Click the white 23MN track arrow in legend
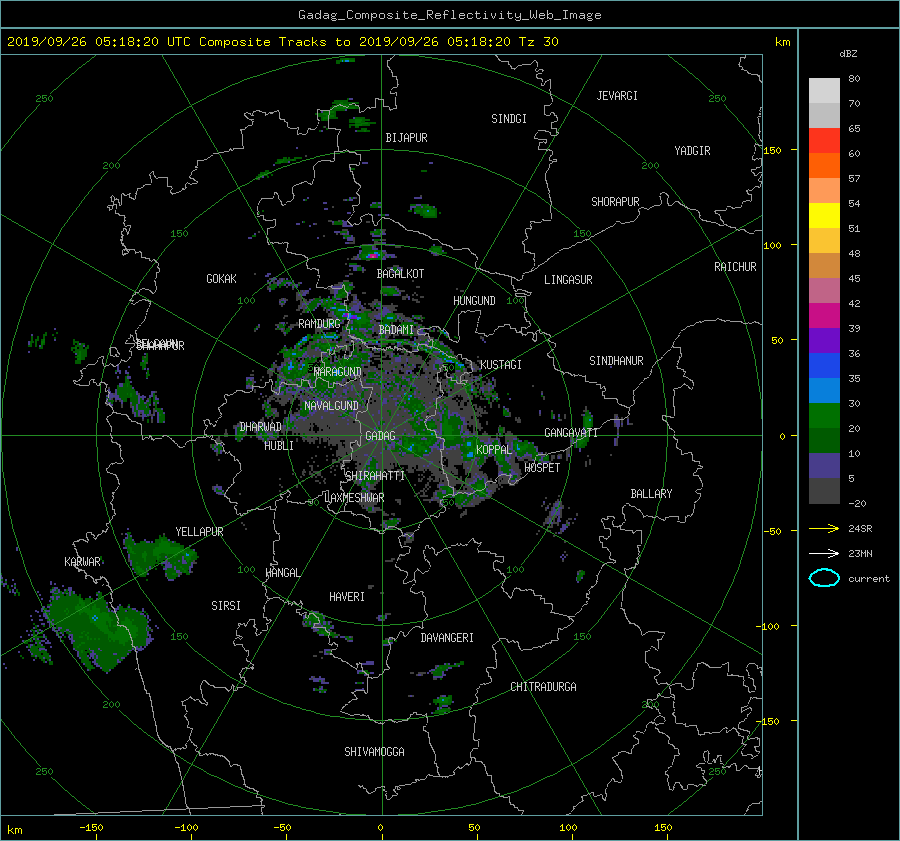Image resolution: width=900 pixels, height=841 pixels. click(x=824, y=553)
